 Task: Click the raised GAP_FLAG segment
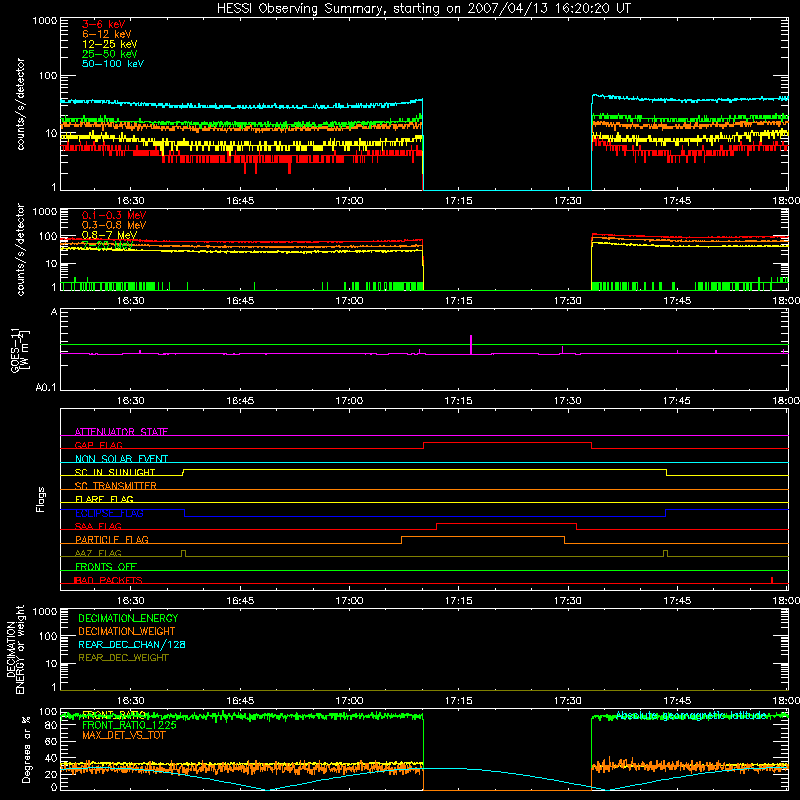508,443
